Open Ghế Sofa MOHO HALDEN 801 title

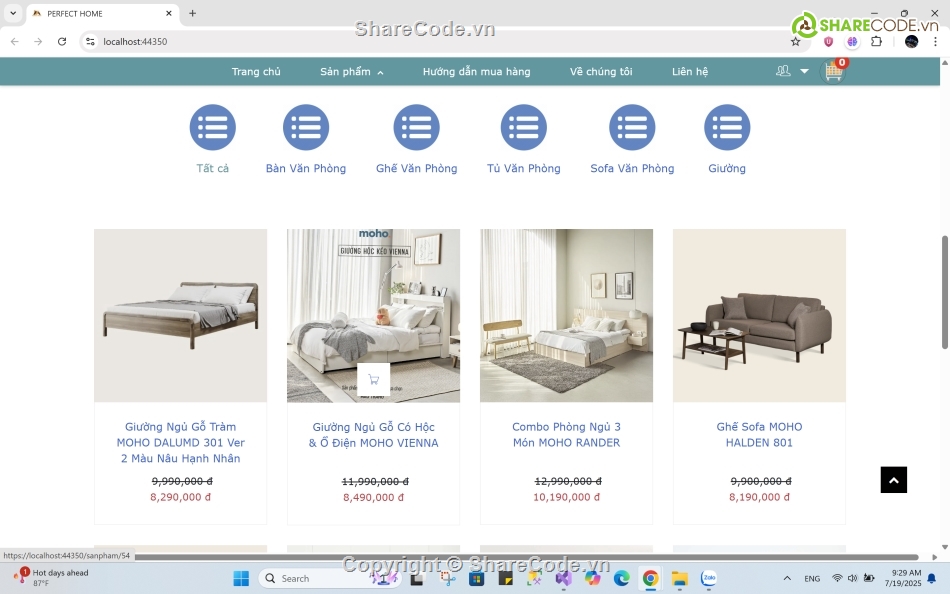(759, 435)
